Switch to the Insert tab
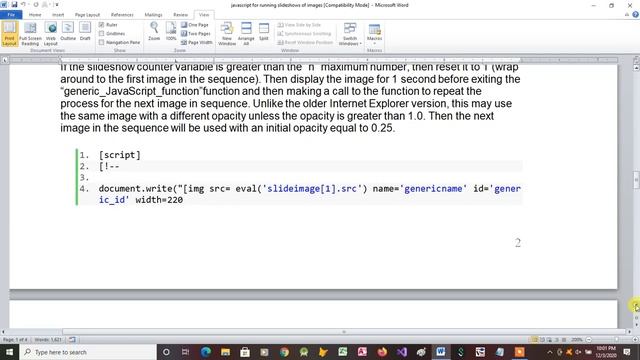 [58, 15]
